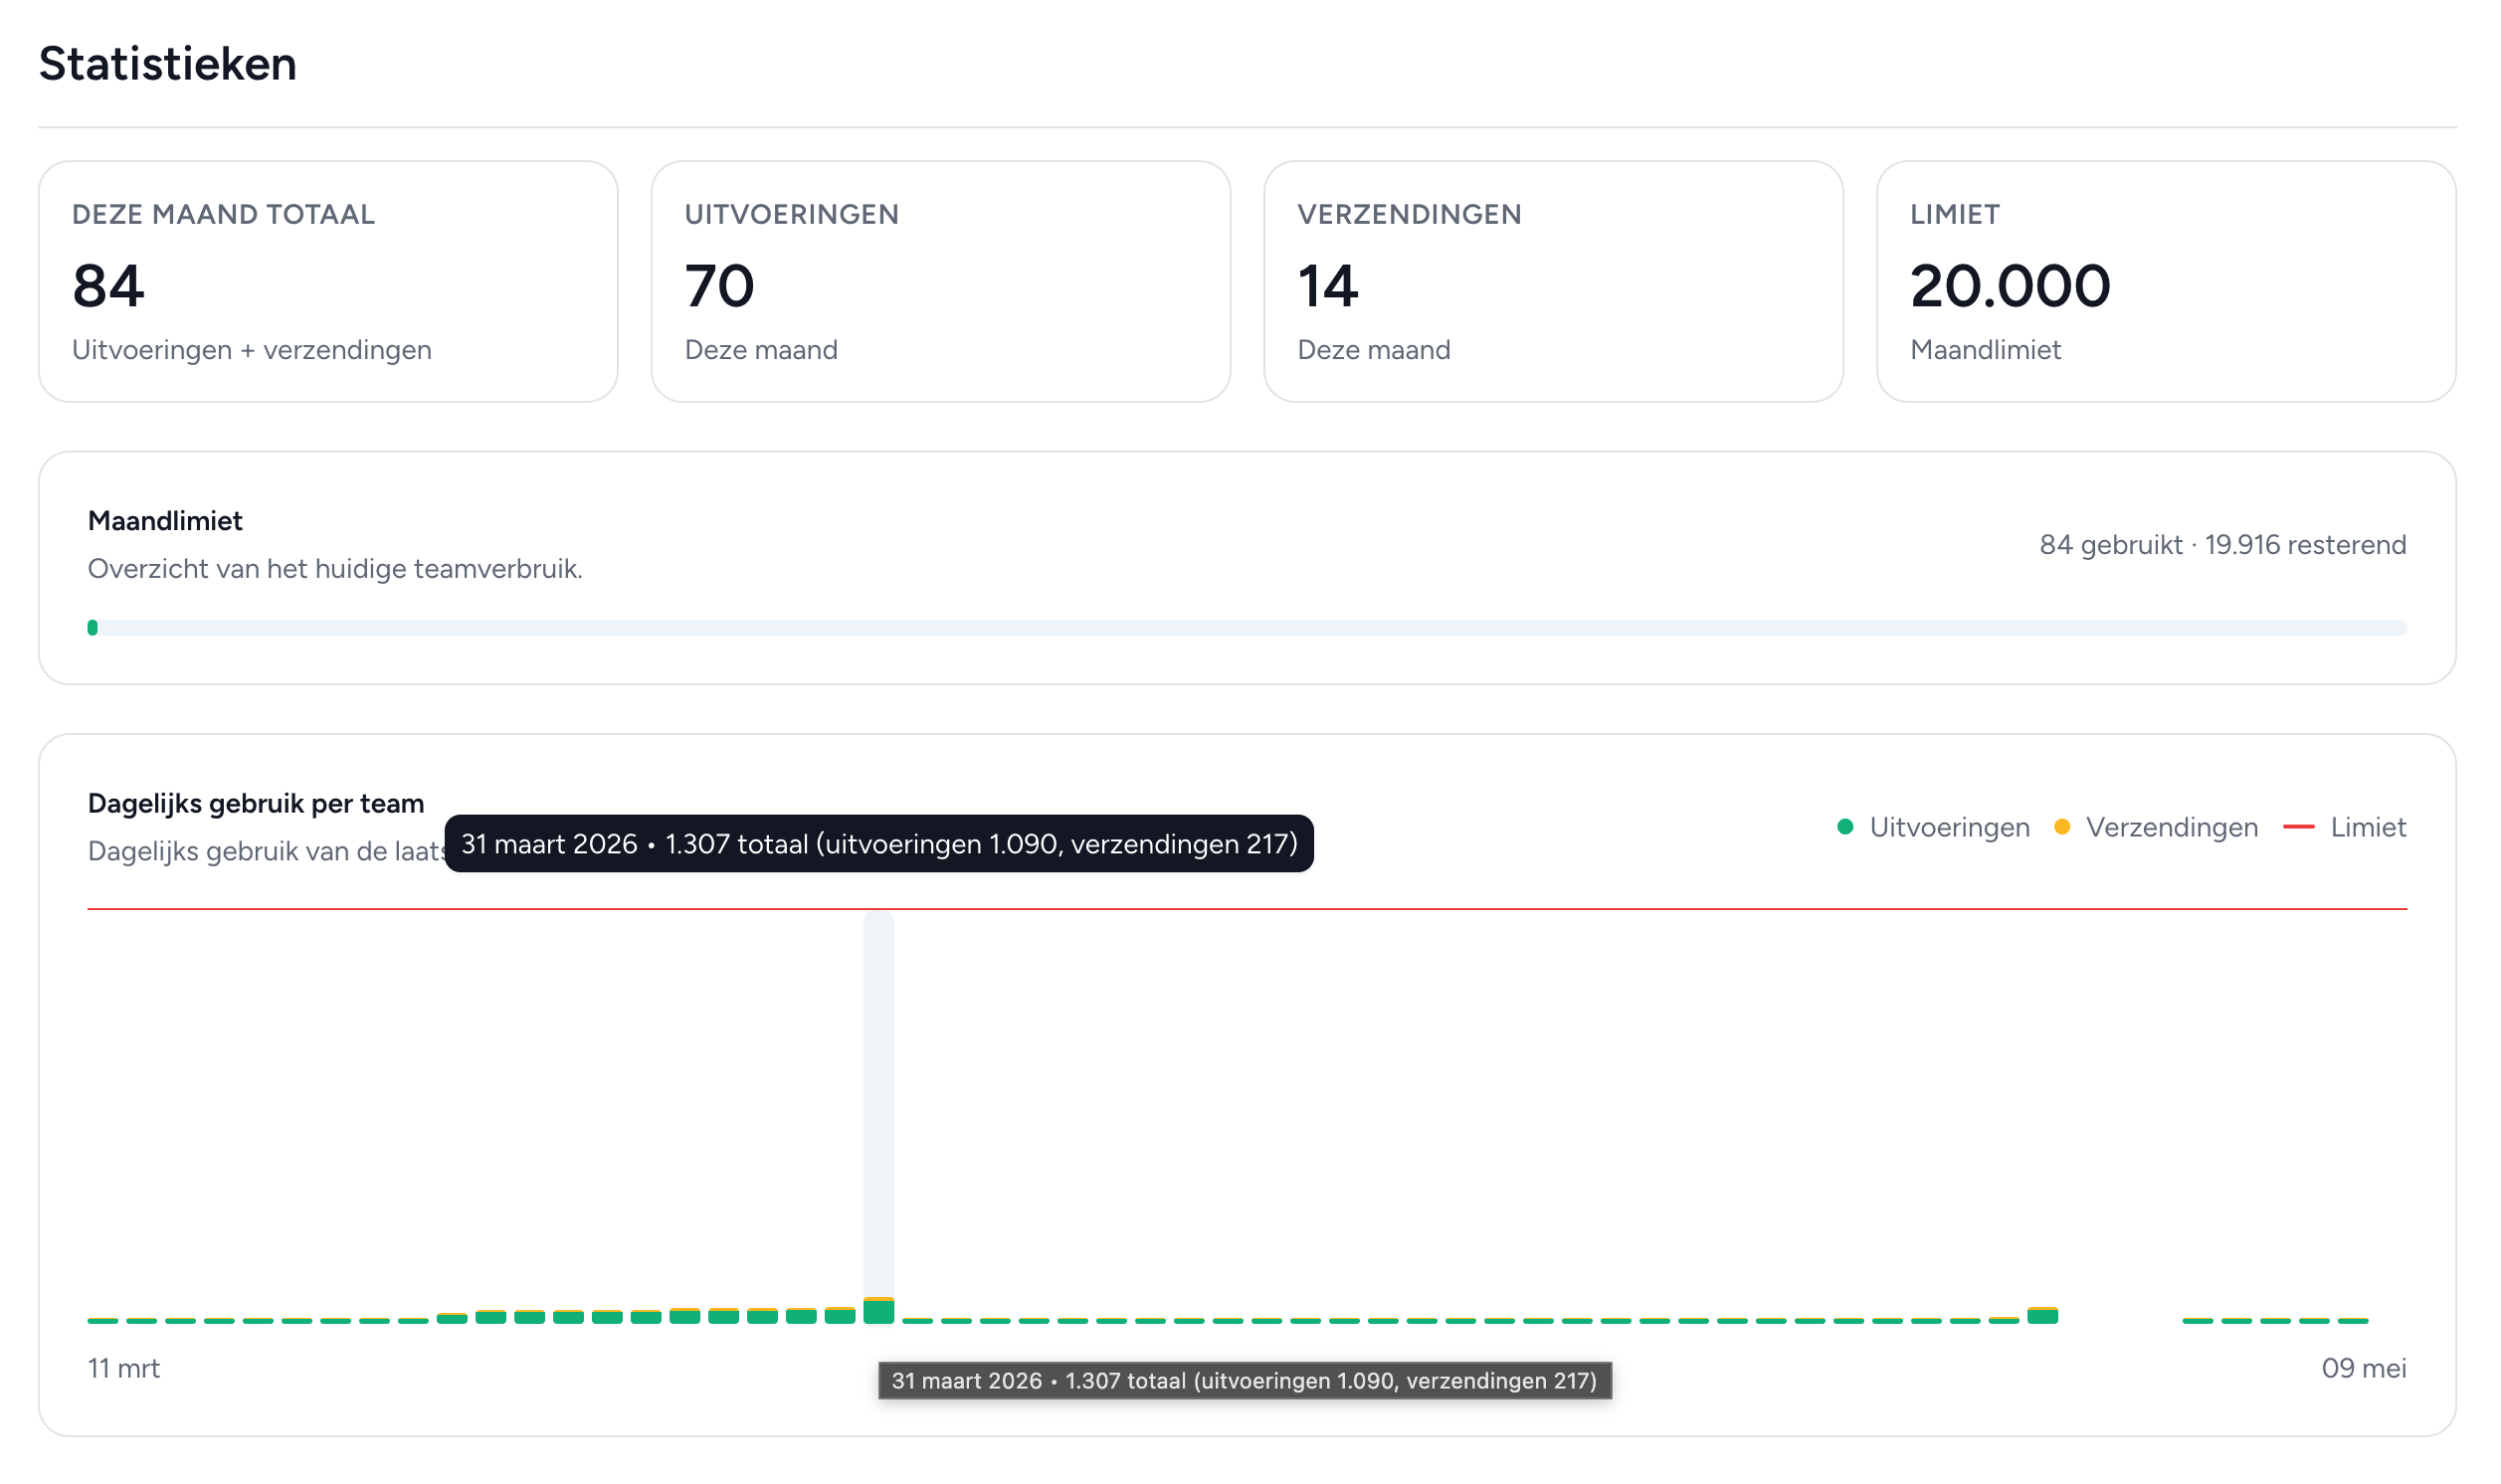Image resolution: width=2501 pixels, height=1484 pixels.
Task: Select the Uitvoeringen card showing 70
Action: [941, 282]
